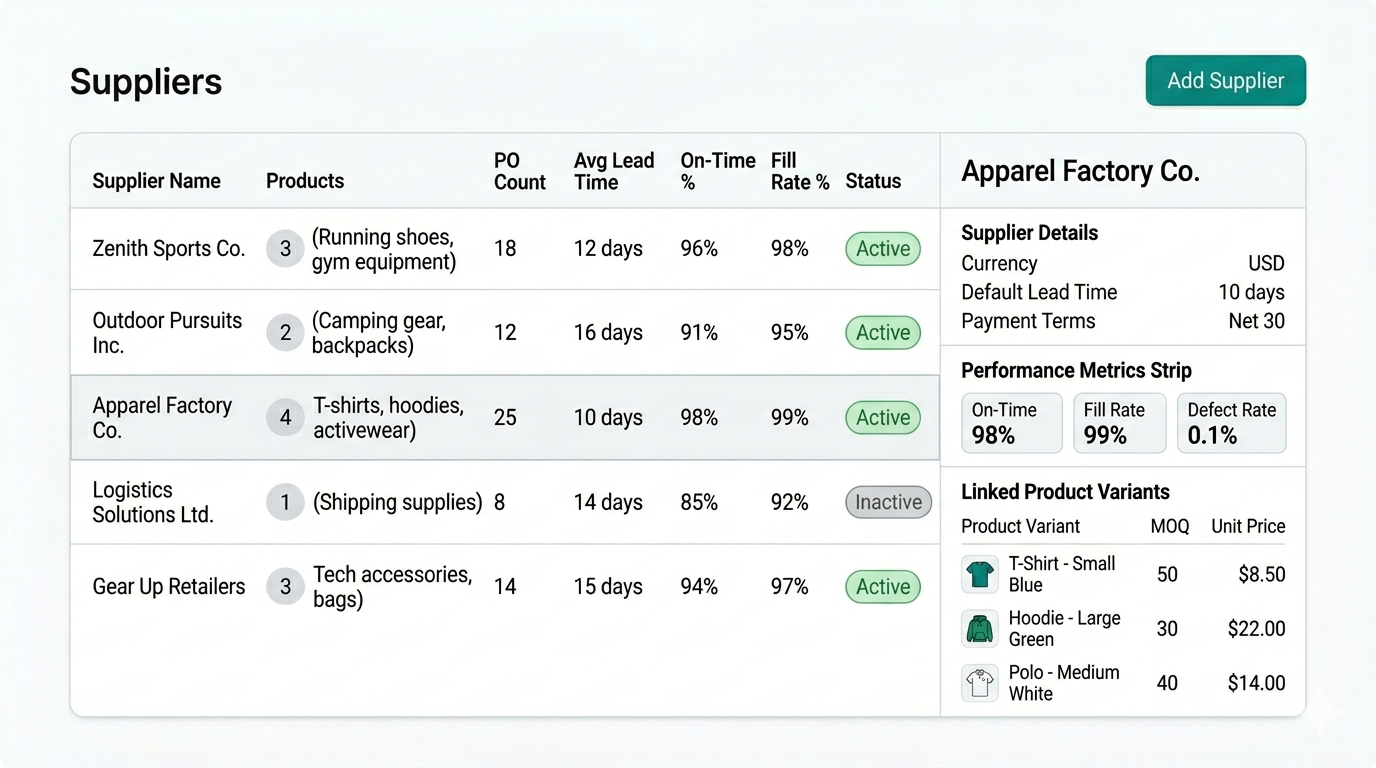Click Outdoor Pursuits product count badge
This screenshot has width=1376, height=768.
pyautogui.click(x=285, y=333)
